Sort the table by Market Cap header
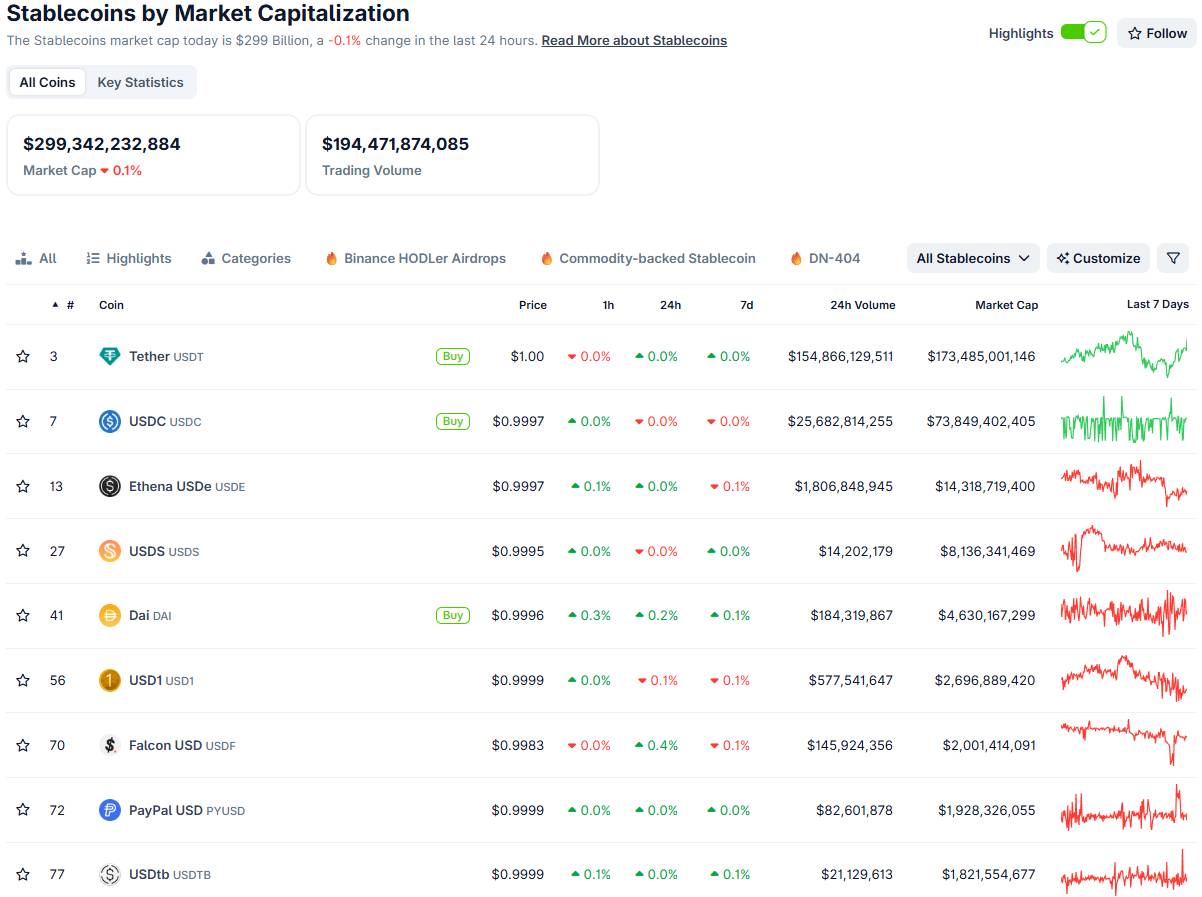This screenshot has width=1202, height=897. pos(1006,305)
